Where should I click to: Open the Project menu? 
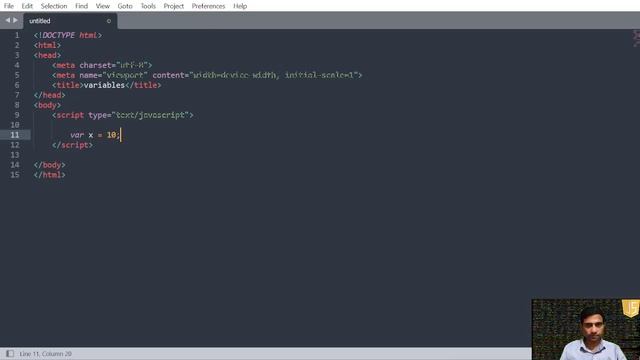[x=173, y=6]
